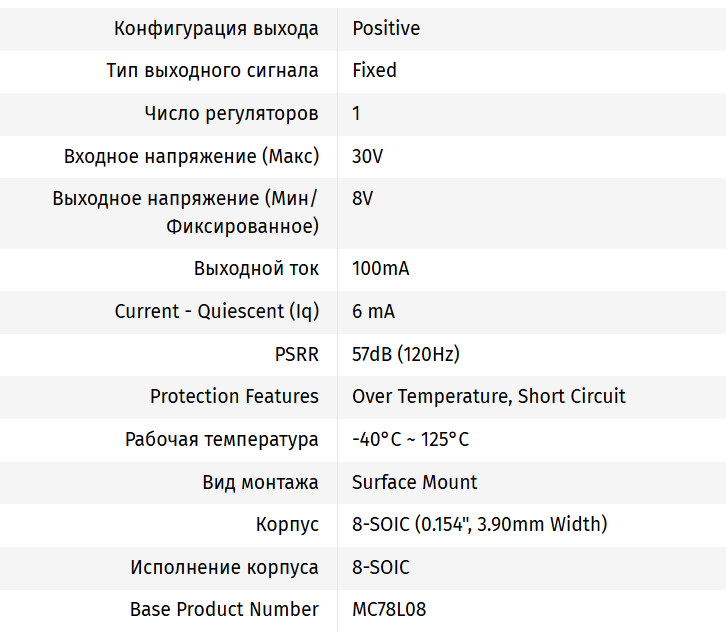Click the '-40°C ~ 125°C' temperature value

(x=410, y=439)
